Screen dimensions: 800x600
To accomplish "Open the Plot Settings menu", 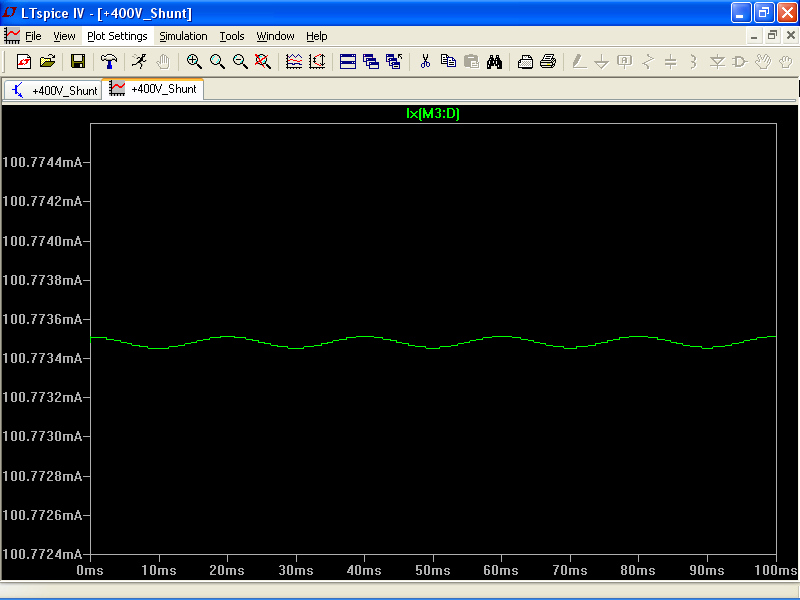I will coord(117,36).
